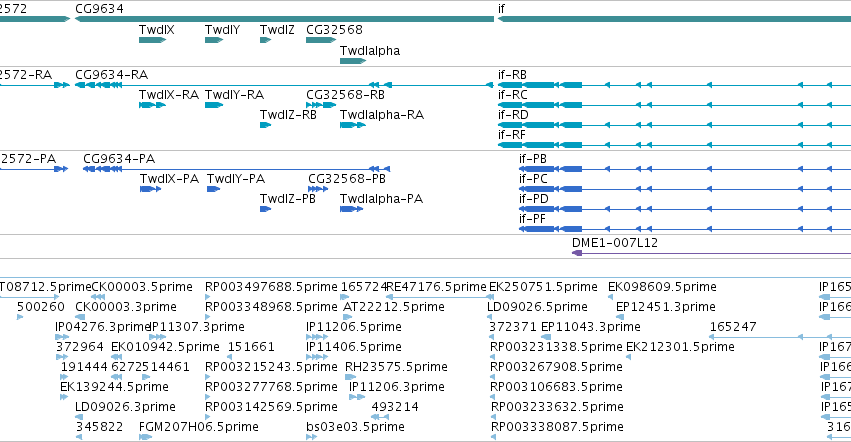
Task: Select the if-PF protein label
Action: (532, 219)
